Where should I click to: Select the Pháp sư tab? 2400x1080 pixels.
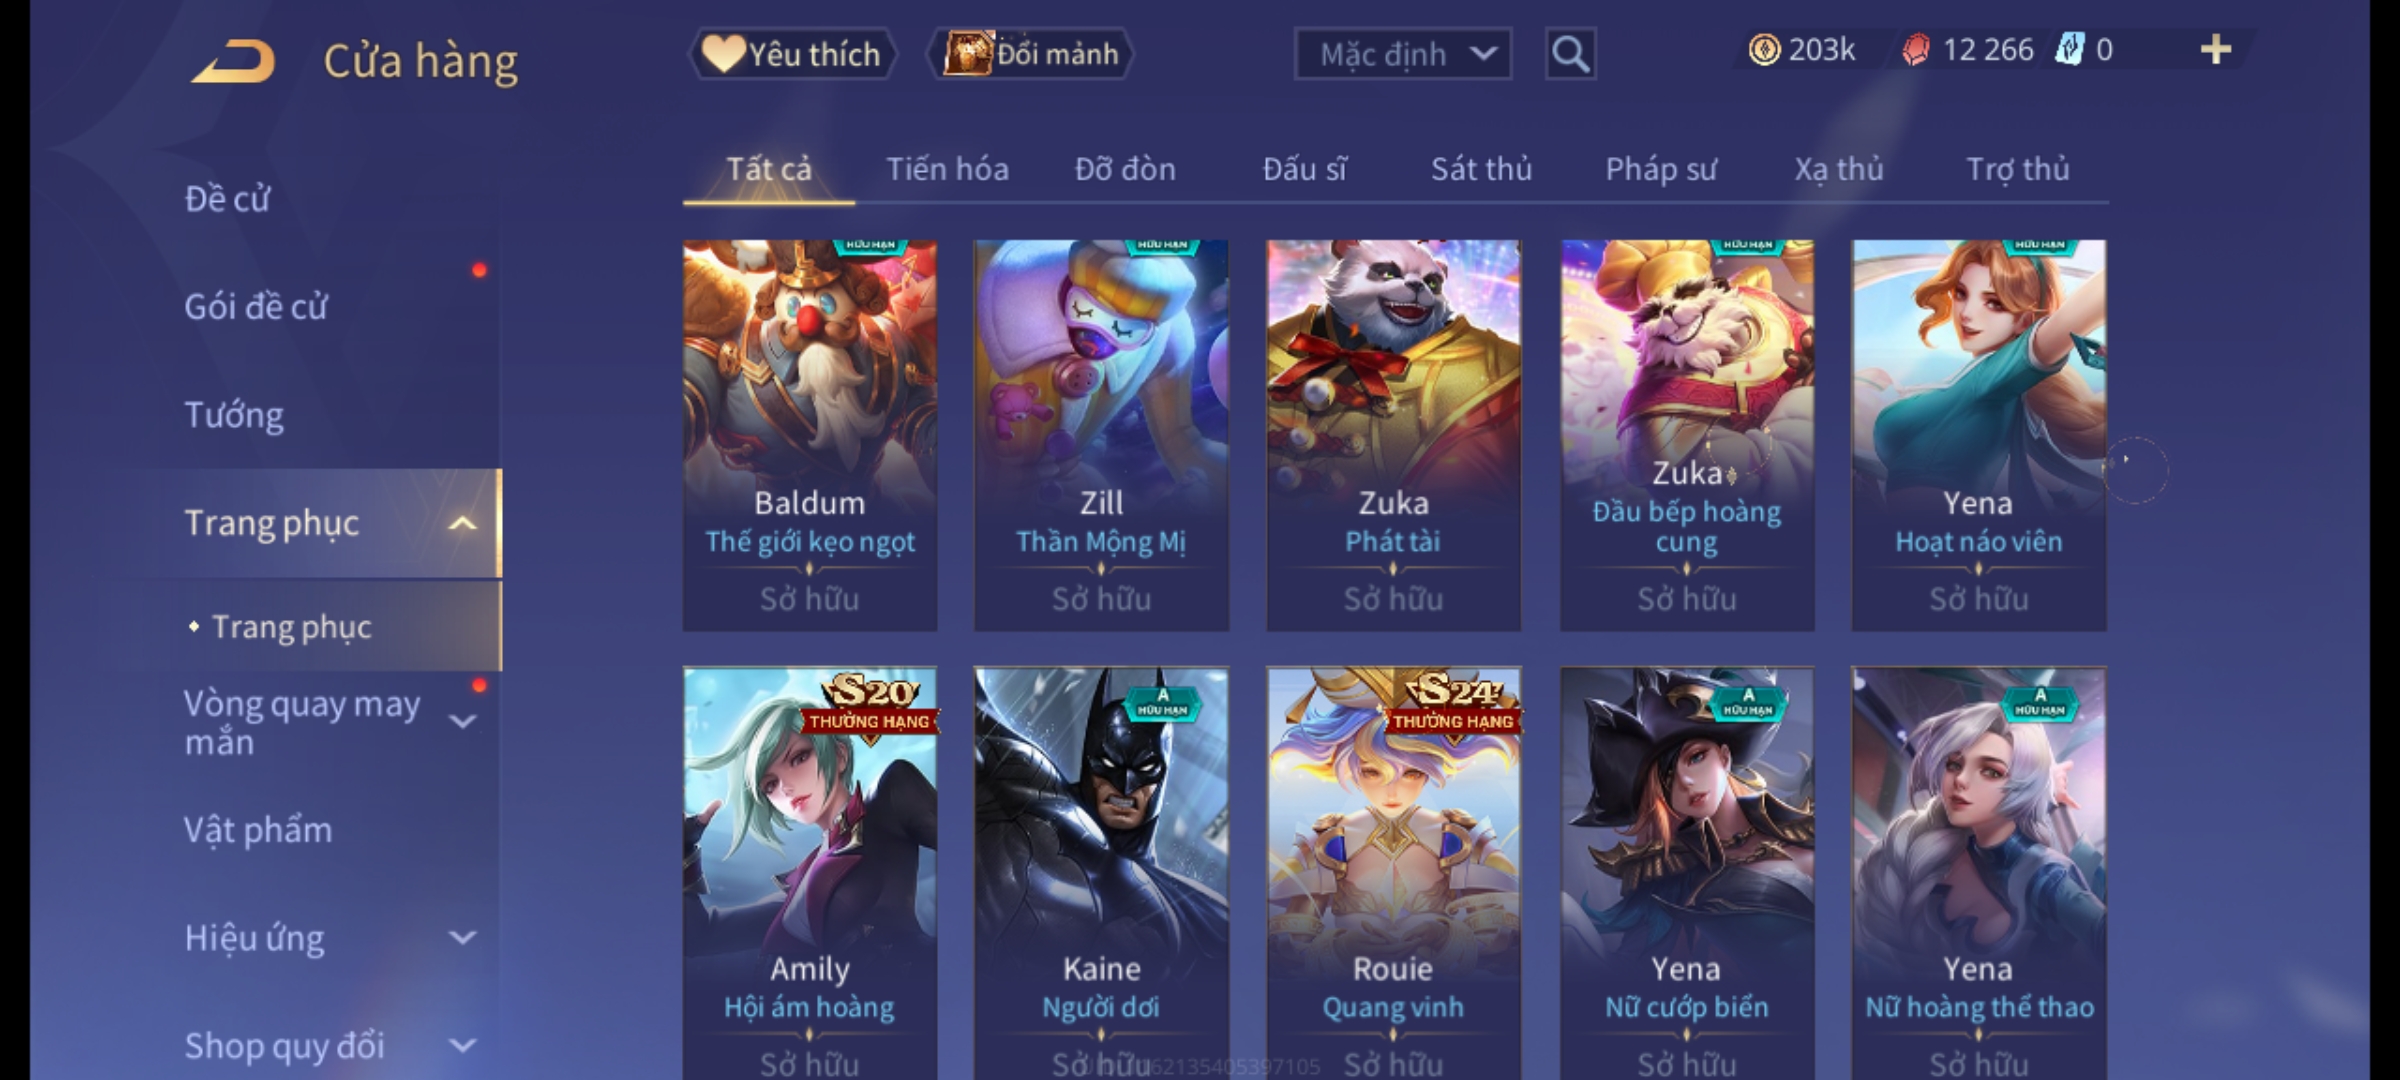[1661, 169]
